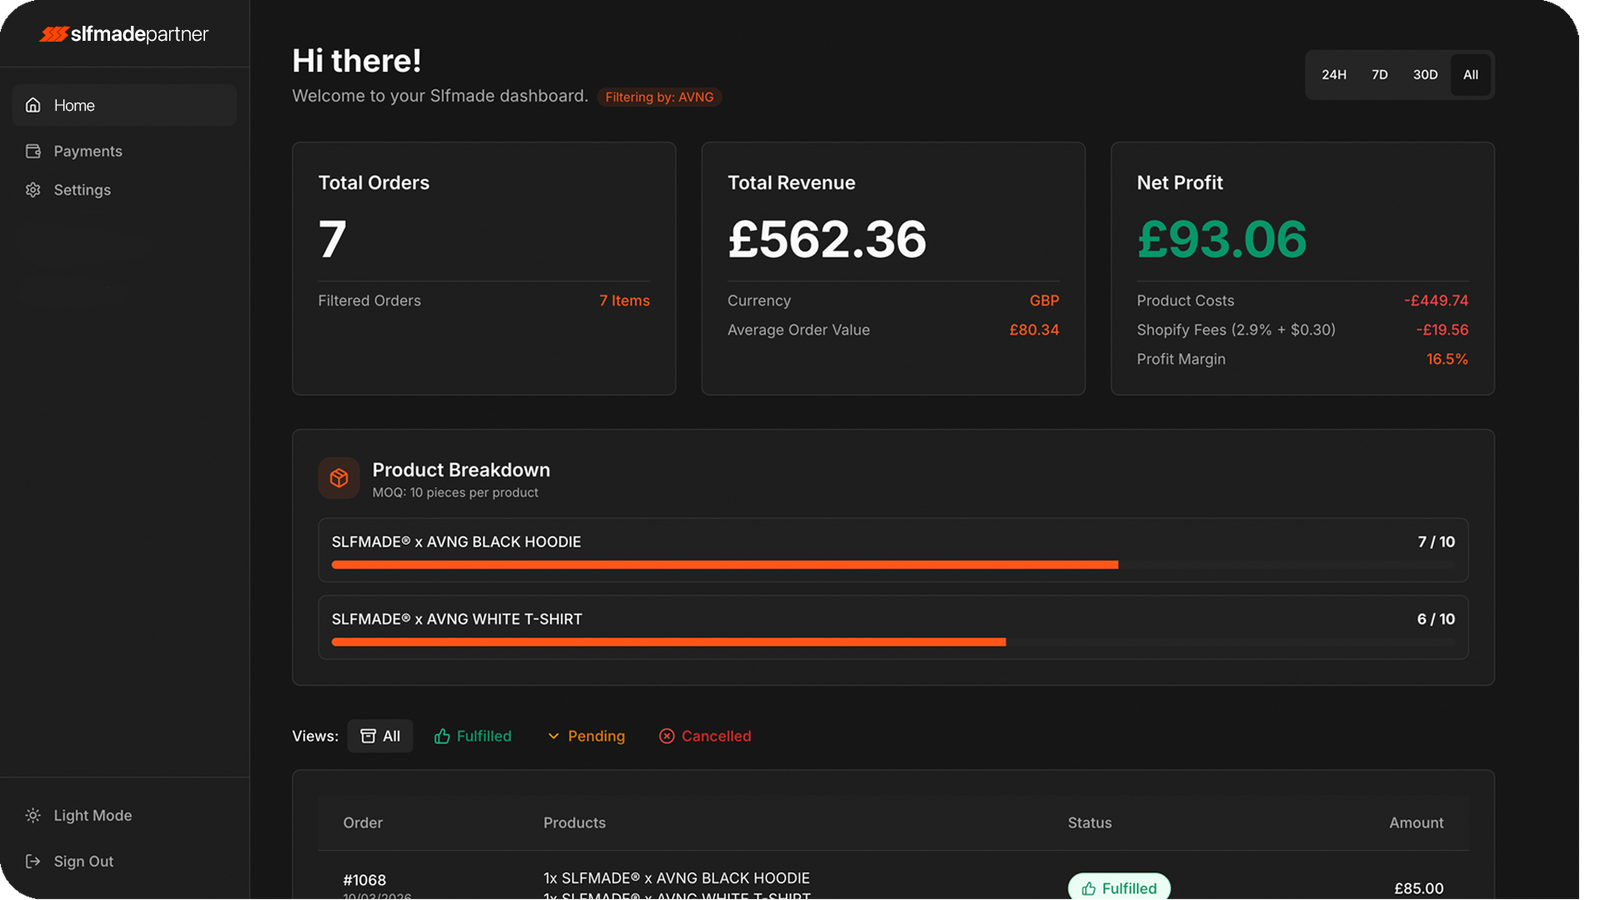The width and height of the screenshot is (1600, 900).
Task: Click the '6 / 10' t-shirt count
Action: (x=1436, y=619)
